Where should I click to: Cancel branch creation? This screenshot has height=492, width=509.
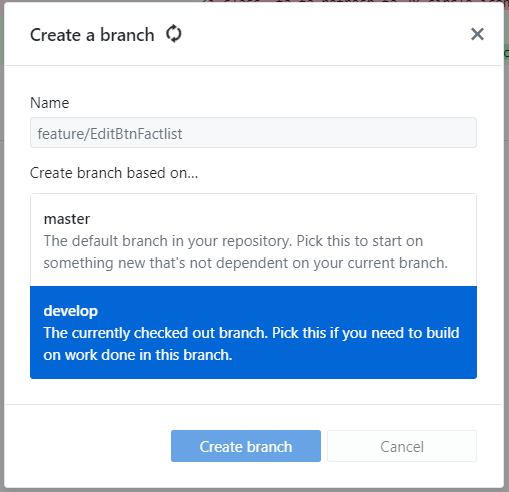coord(402,446)
